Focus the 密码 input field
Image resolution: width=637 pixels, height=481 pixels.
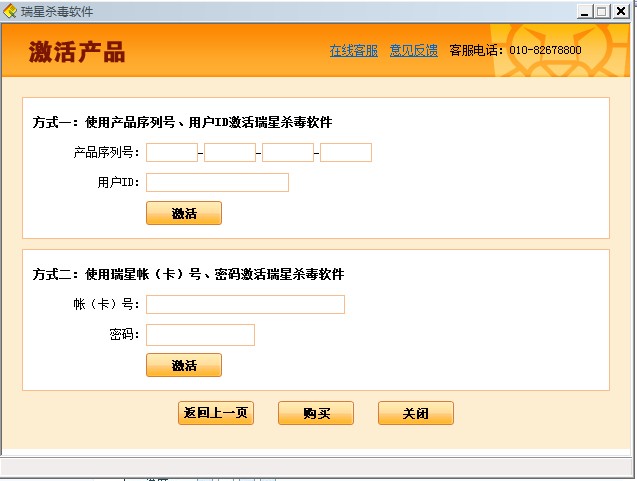coord(200,335)
